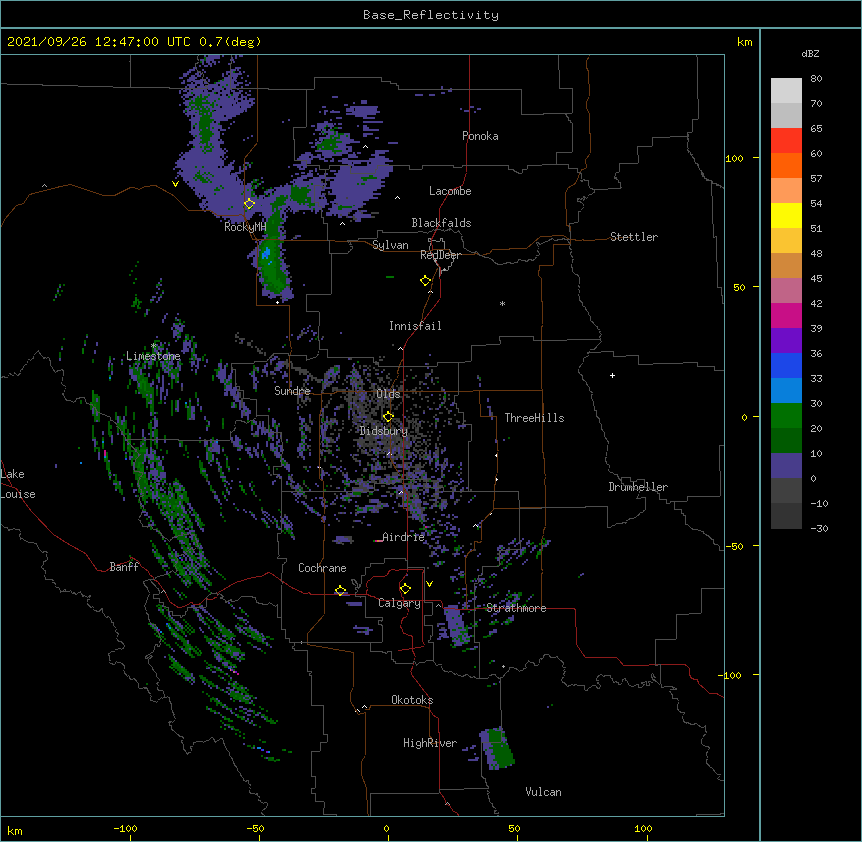Select the orange 57-60 dBZ legend swatch
Viewport: 862px width, 842px height.
tap(786, 165)
